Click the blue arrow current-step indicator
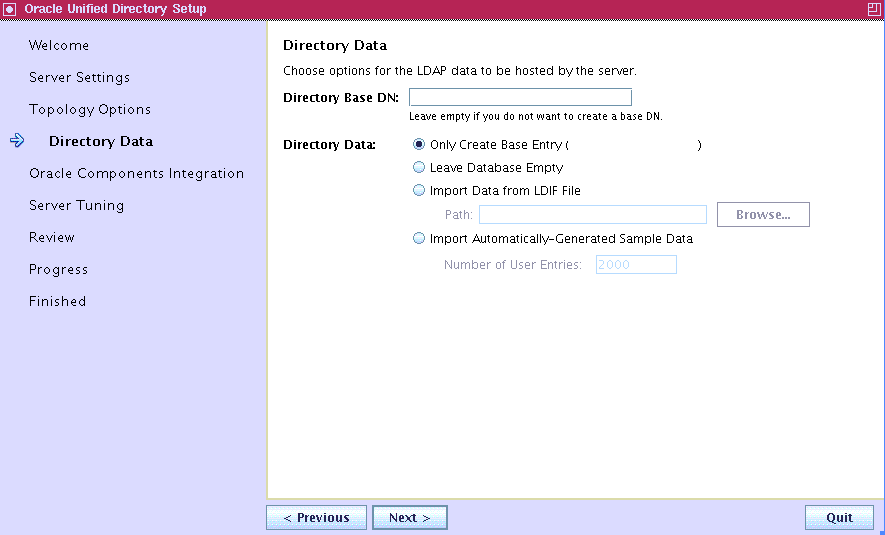This screenshot has height=535, width=885. (x=17, y=141)
